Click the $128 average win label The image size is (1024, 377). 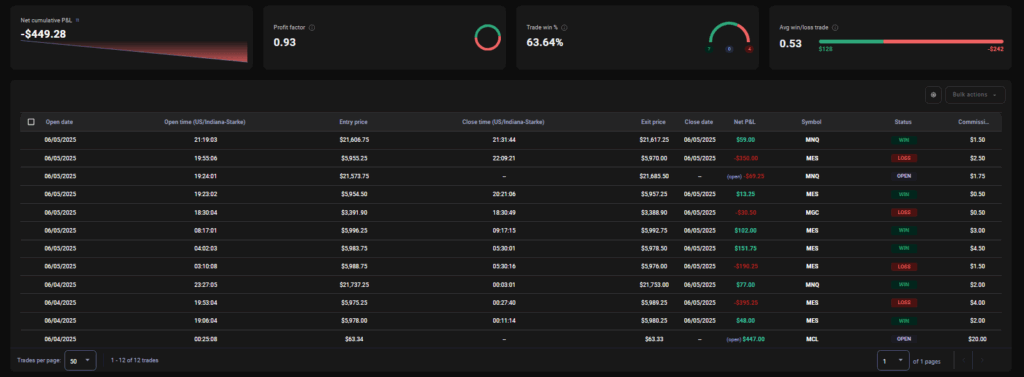click(x=825, y=49)
